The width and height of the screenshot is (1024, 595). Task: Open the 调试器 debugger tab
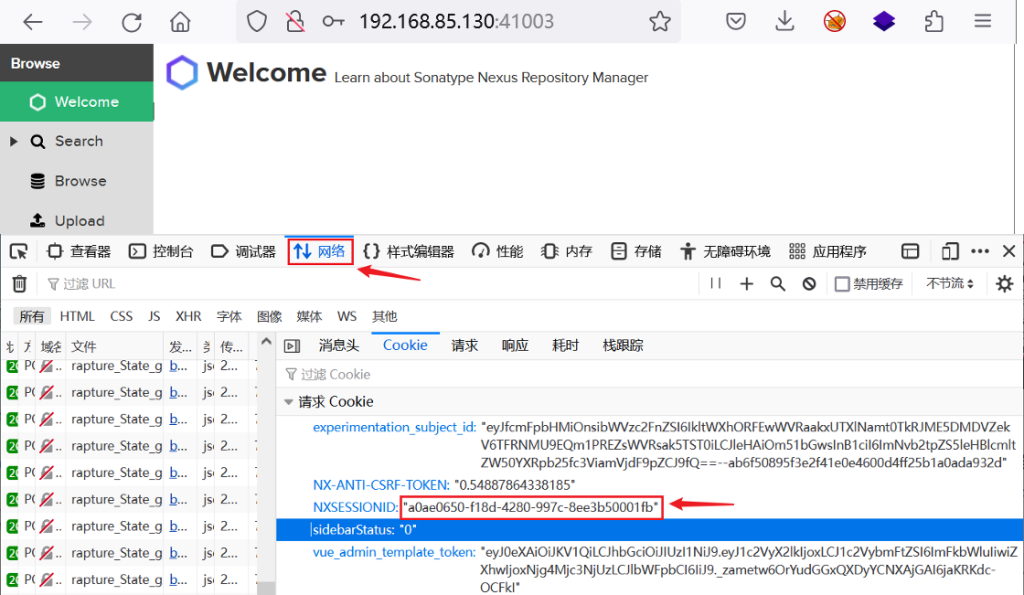244,251
